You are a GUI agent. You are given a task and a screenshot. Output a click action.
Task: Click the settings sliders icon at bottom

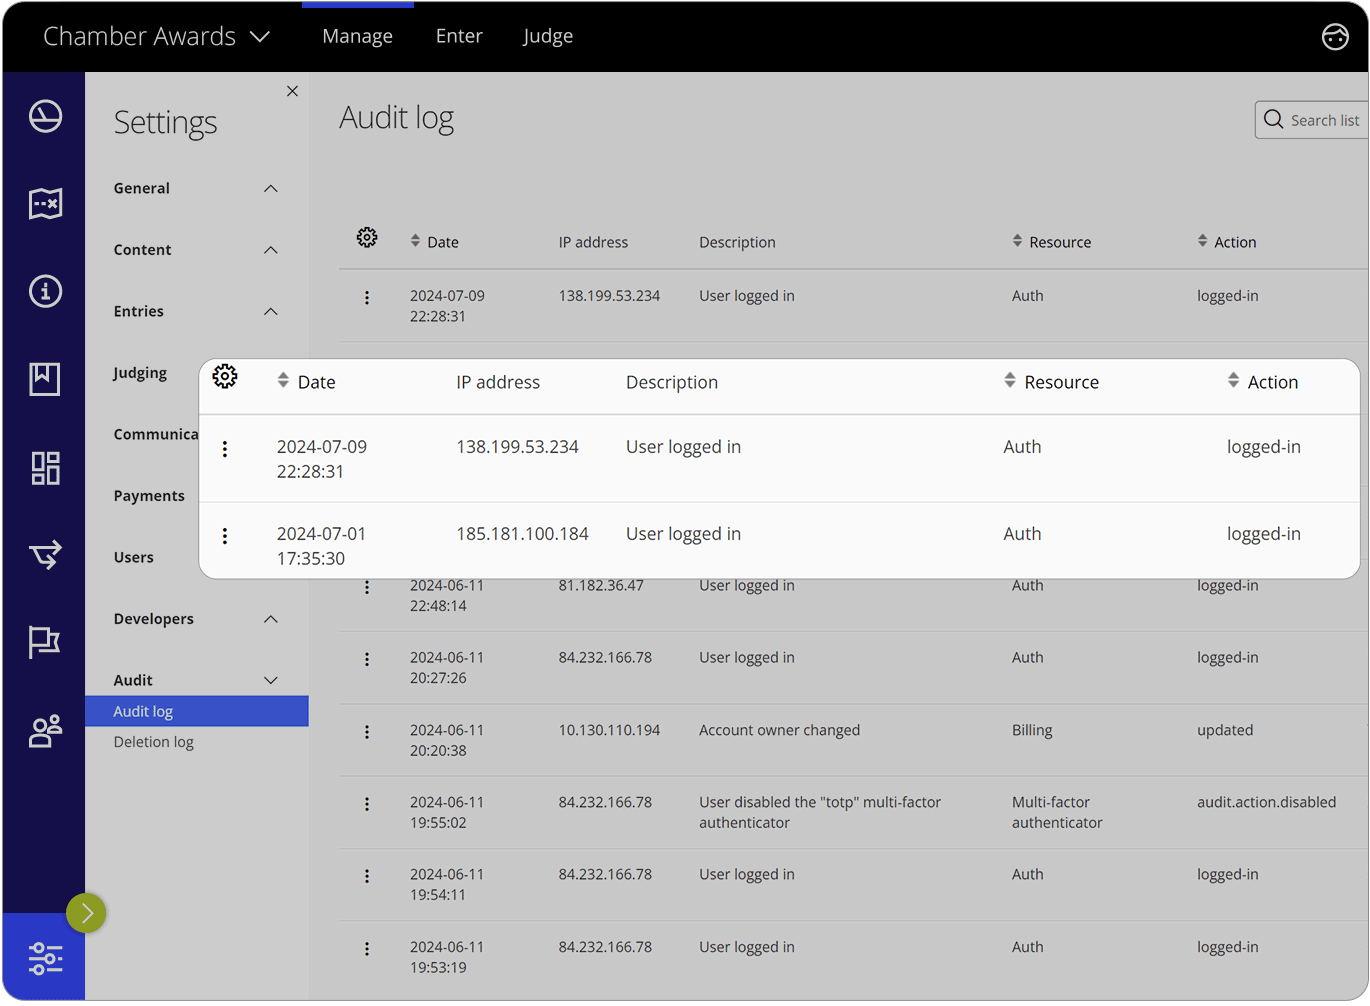click(x=45, y=958)
